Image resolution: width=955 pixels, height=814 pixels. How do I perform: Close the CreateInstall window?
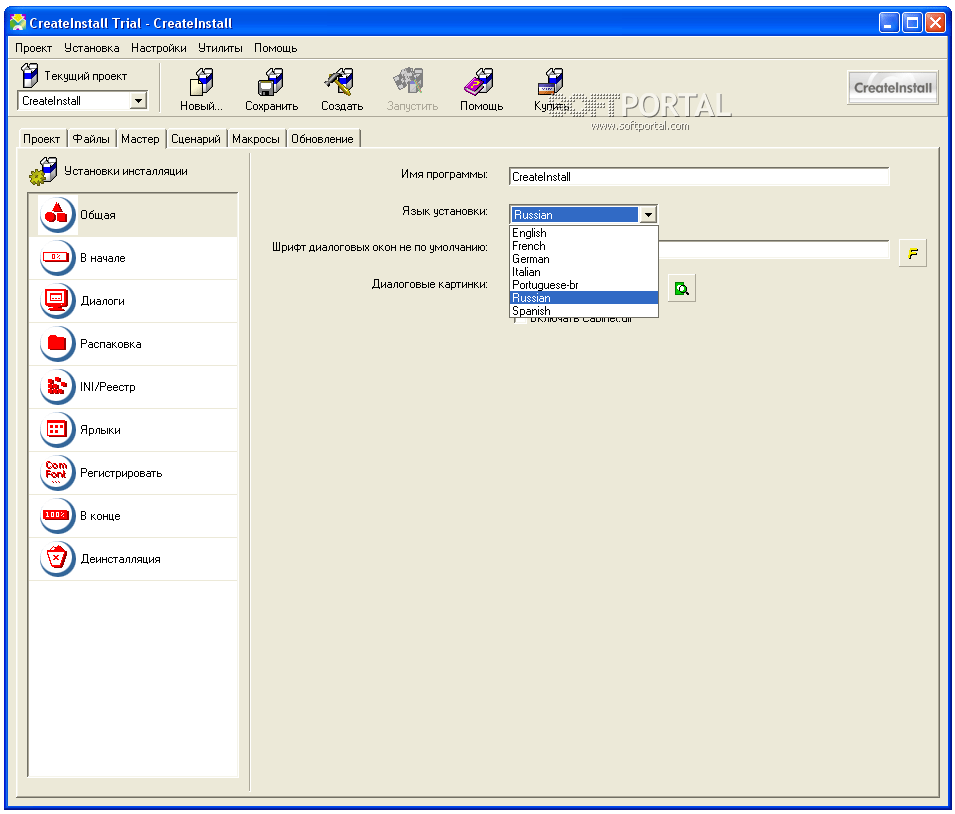[935, 23]
